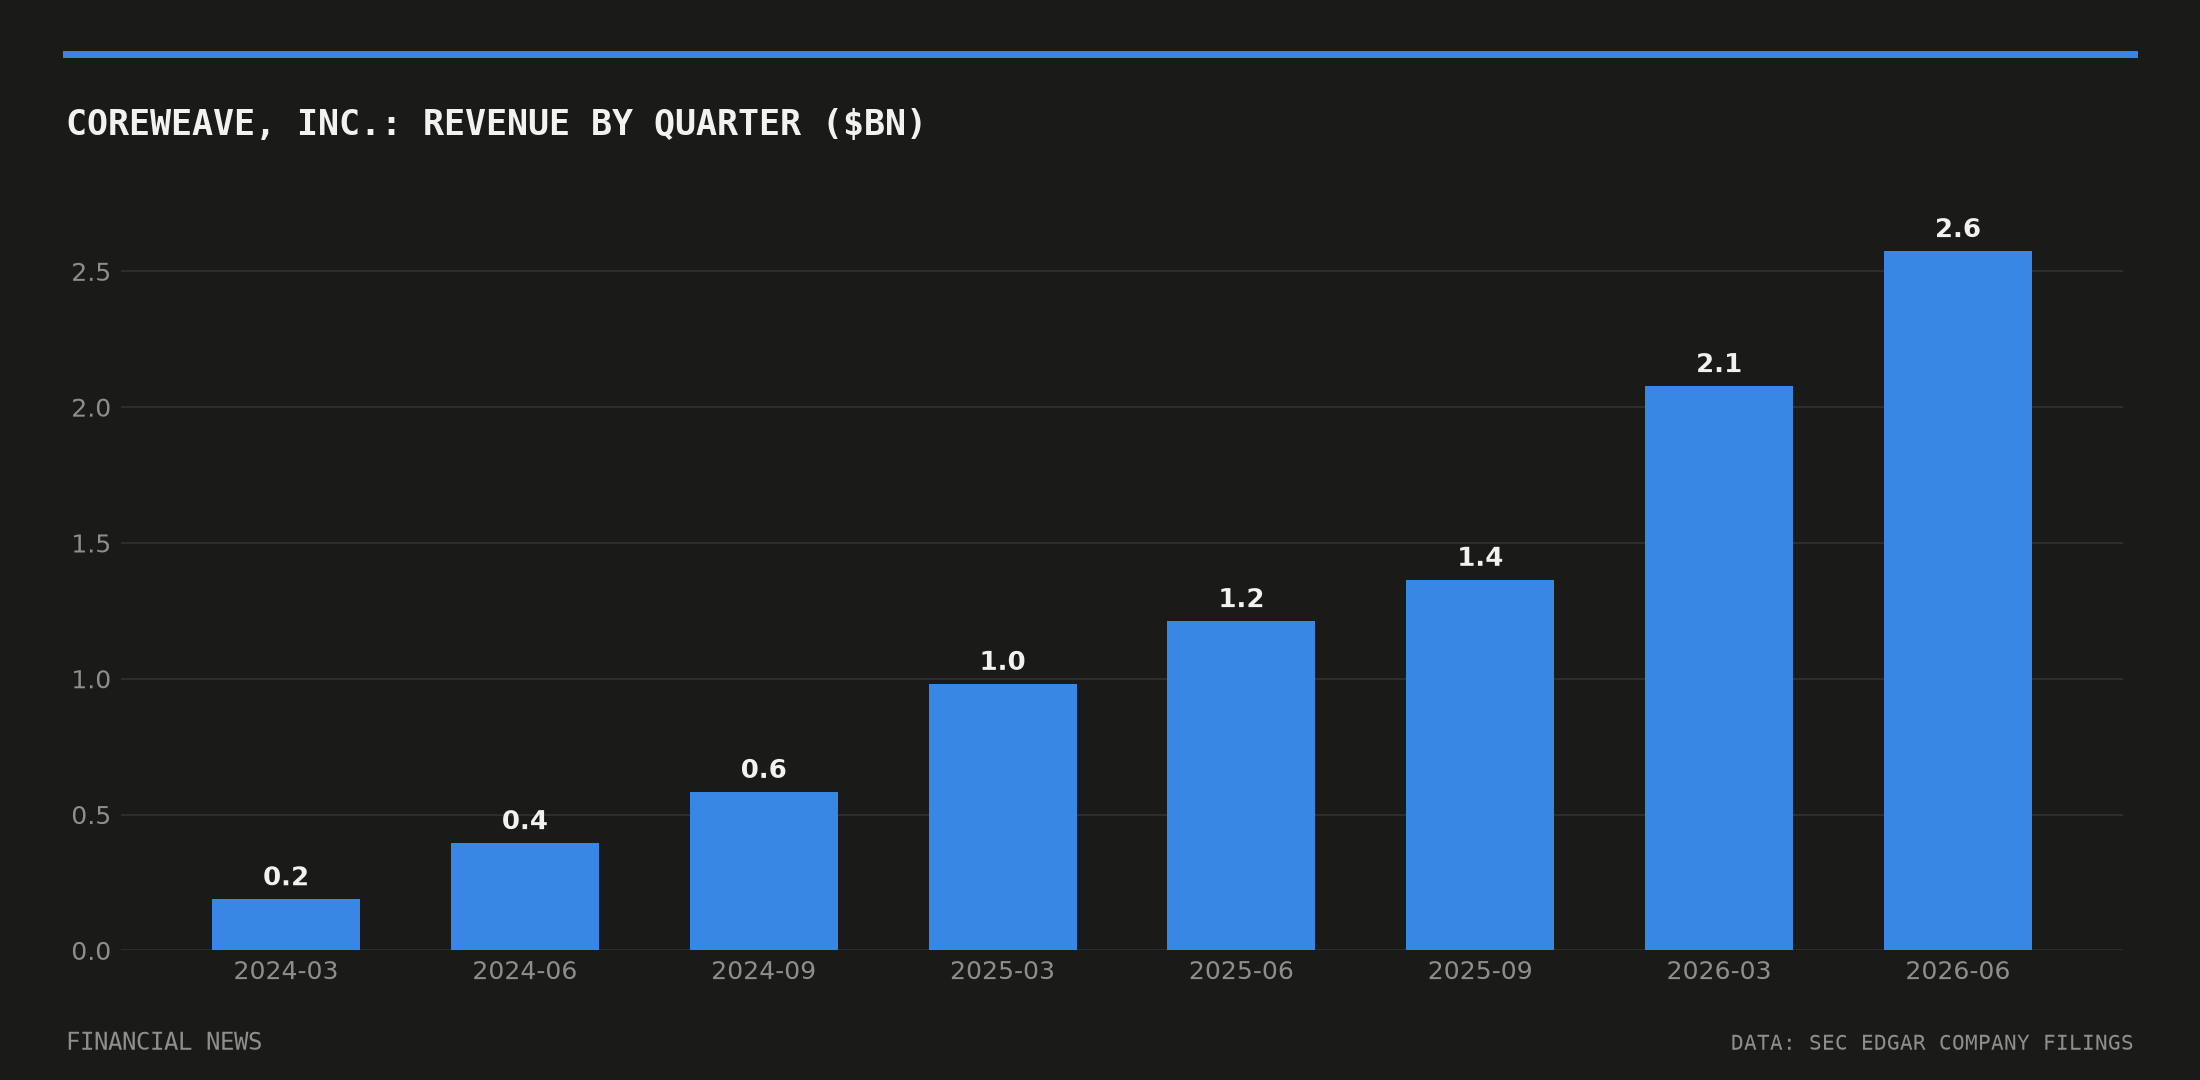
Task: Select the 2024-06 revenue bar
Action: [525, 896]
